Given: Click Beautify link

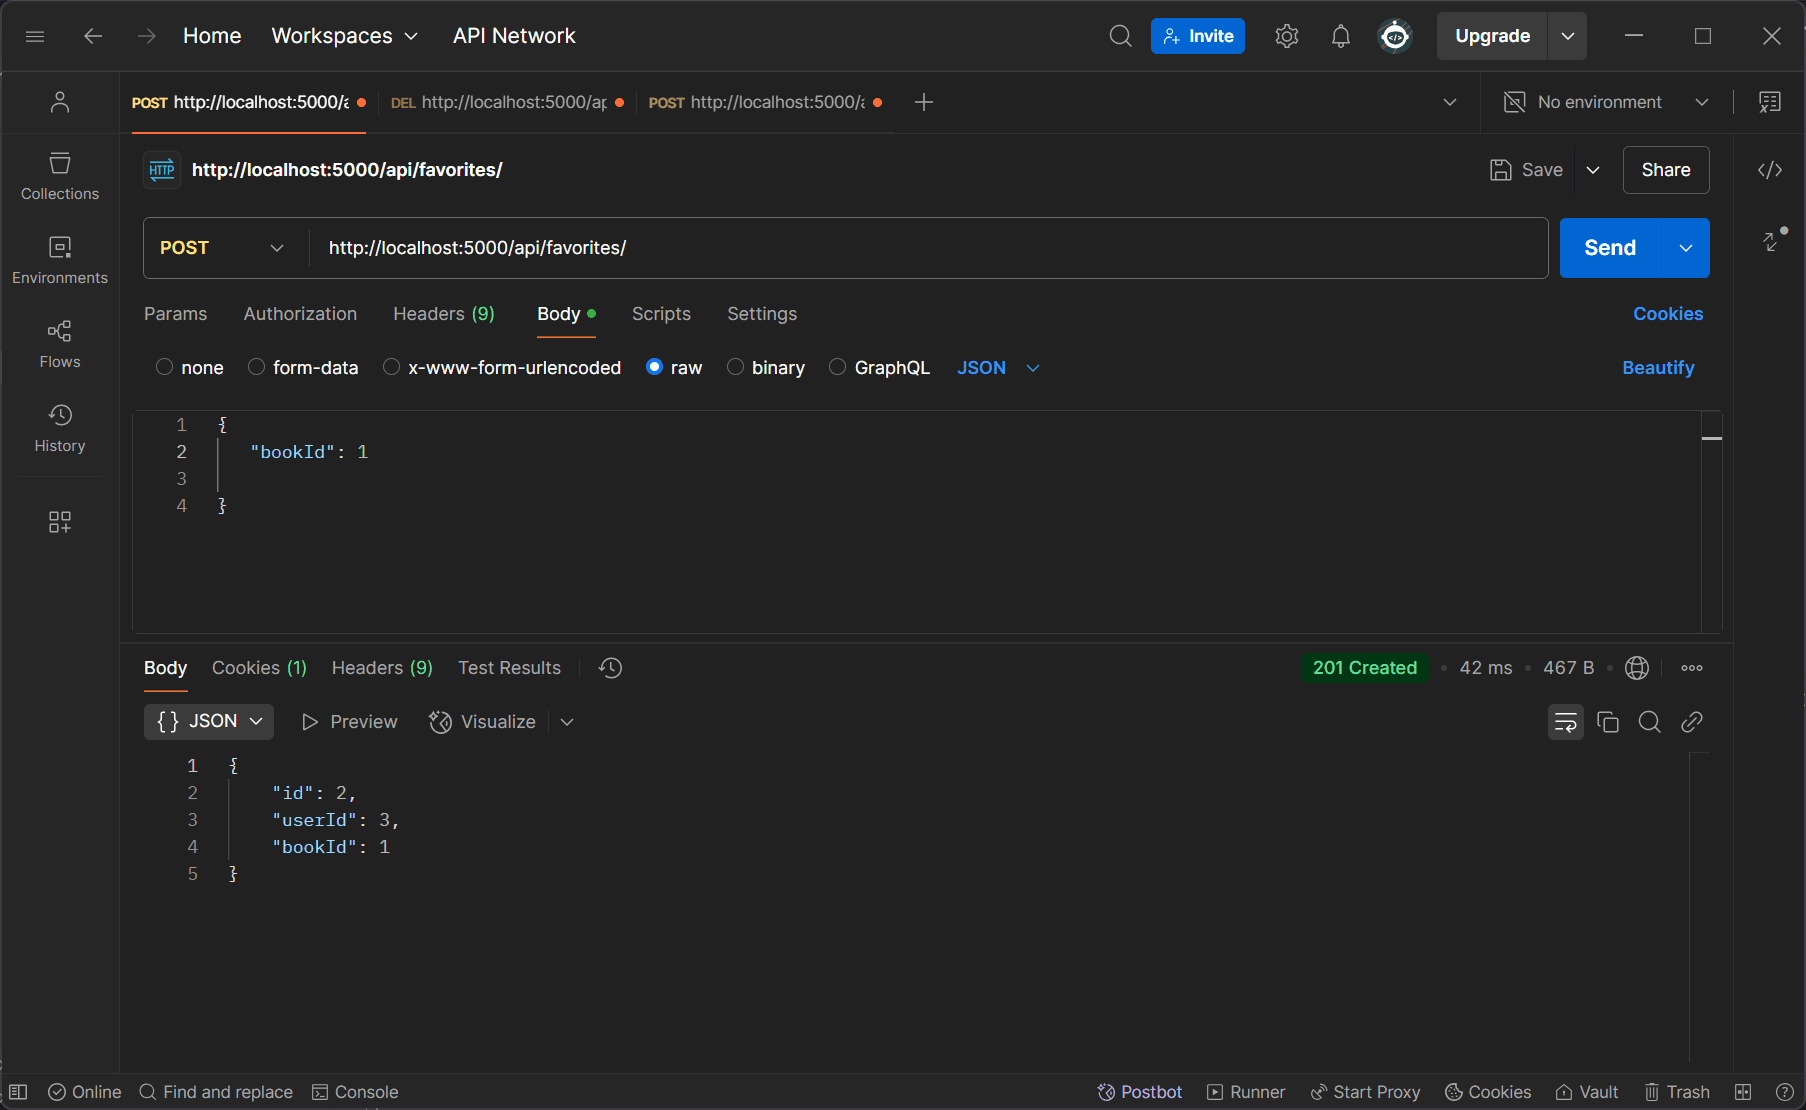Looking at the screenshot, I should 1658,368.
